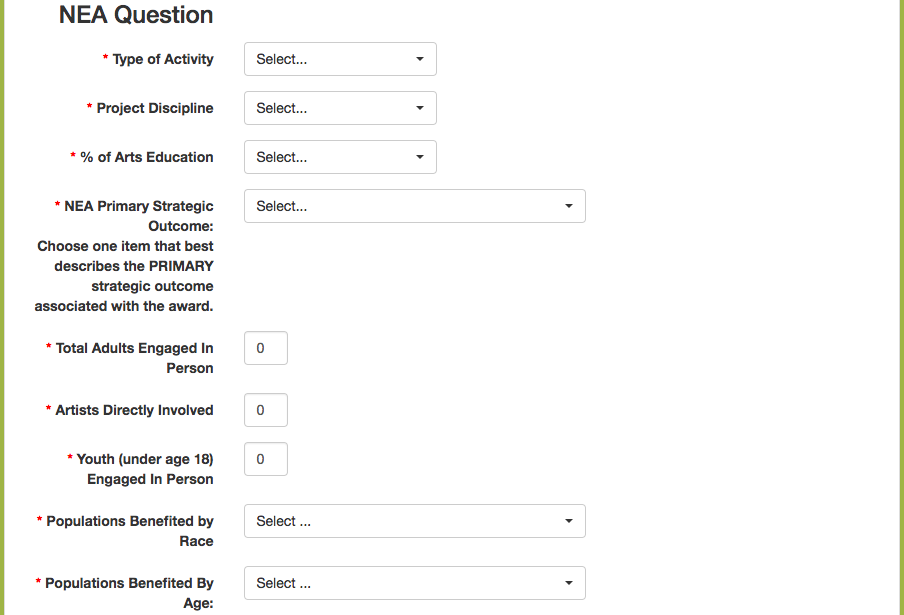Viewport: 904px width, 615px height.
Task: Click the Type of Activity label
Action: click(163, 59)
